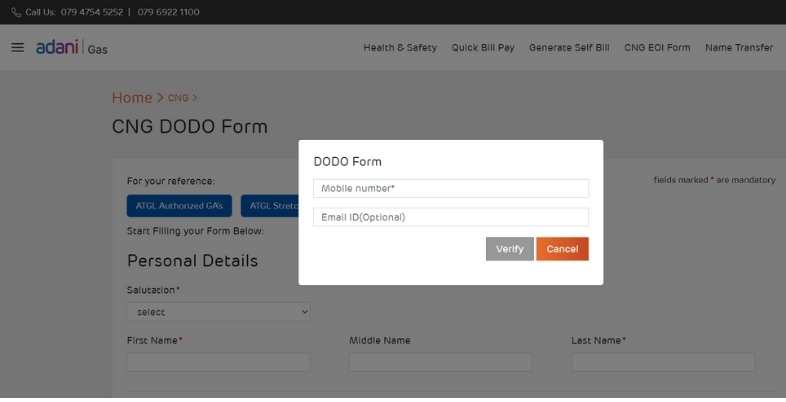Select the Middle Name text field
The width and height of the screenshot is (786, 402).
click(x=440, y=362)
